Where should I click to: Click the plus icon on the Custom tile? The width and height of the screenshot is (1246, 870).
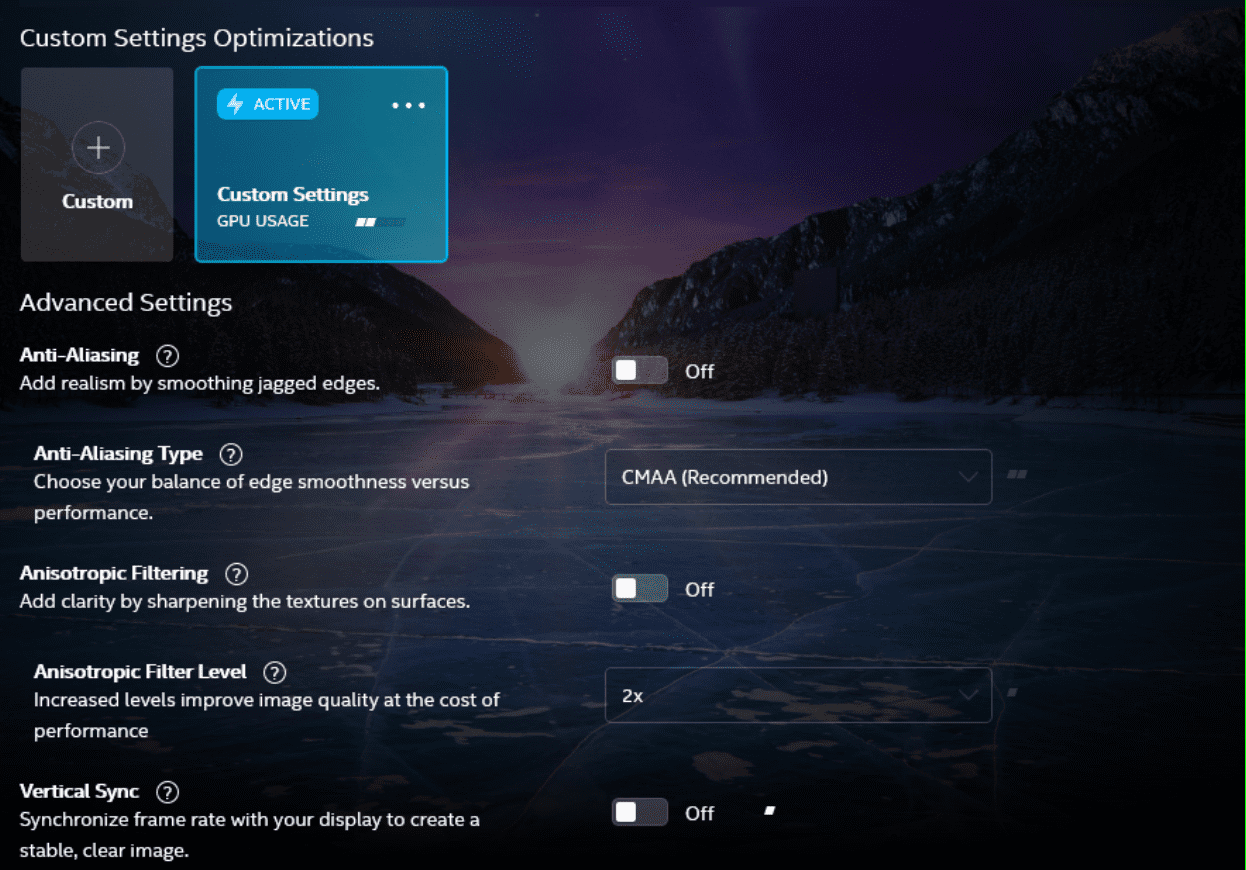click(97, 147)
